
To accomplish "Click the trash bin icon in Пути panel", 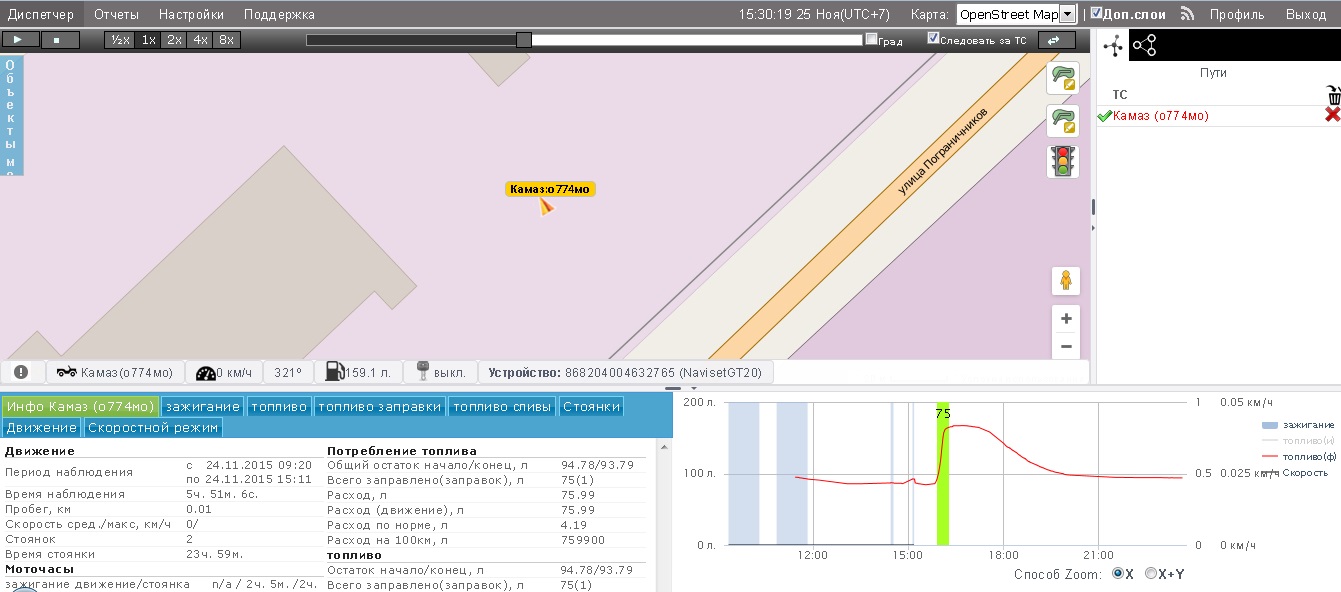I will click(x=1332, y=95).
